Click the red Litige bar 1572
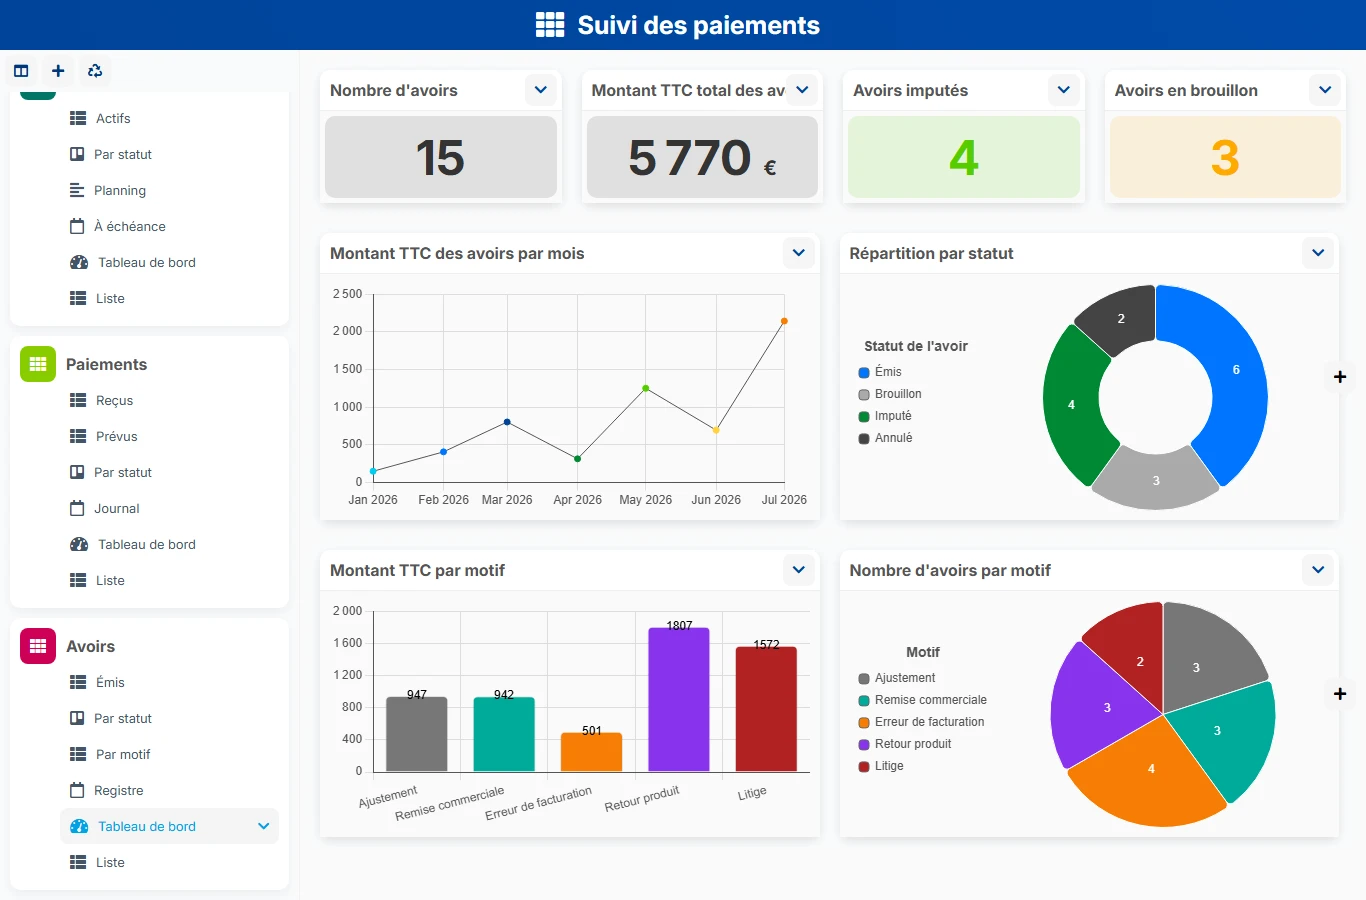This screenshot has height=900, width=1366. (766, 709)
